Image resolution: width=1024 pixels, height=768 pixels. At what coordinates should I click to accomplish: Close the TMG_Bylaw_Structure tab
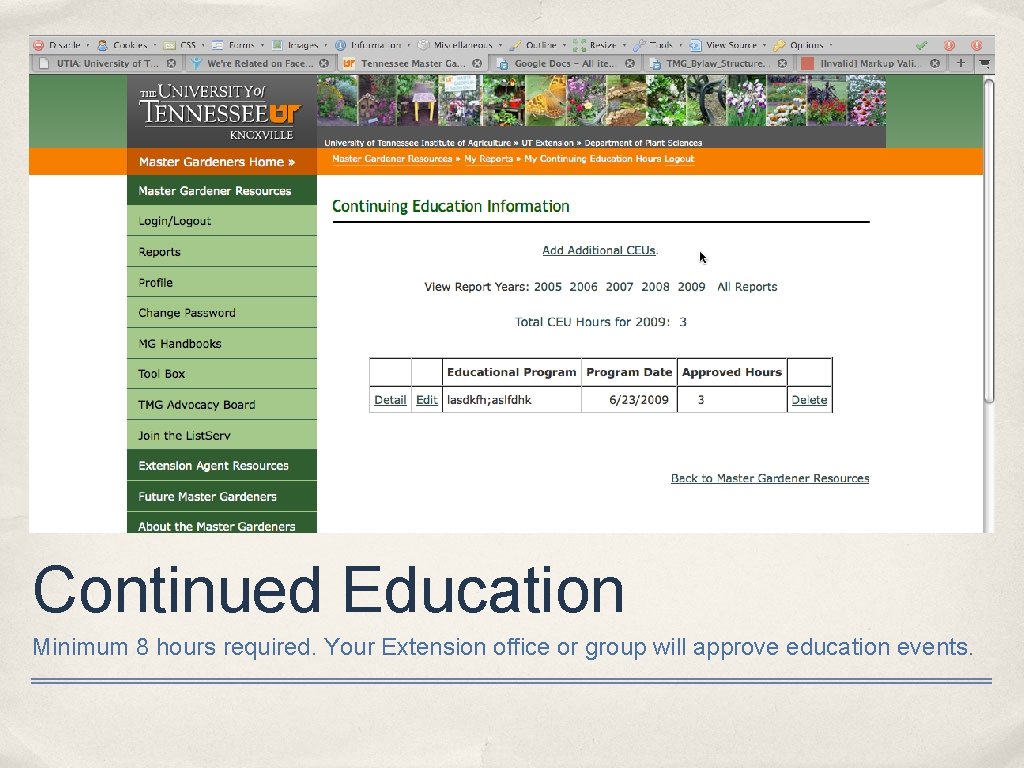coord(782,63)
